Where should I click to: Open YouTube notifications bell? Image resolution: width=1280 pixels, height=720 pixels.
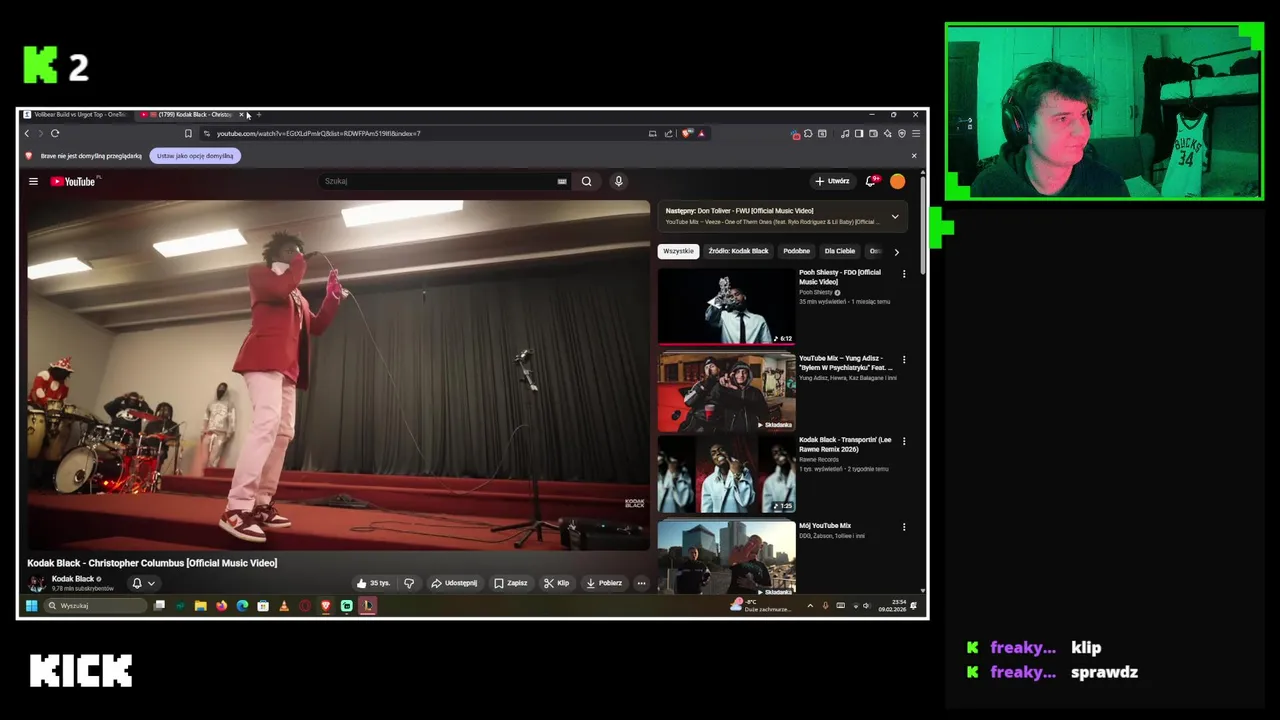tap(871, 181)
